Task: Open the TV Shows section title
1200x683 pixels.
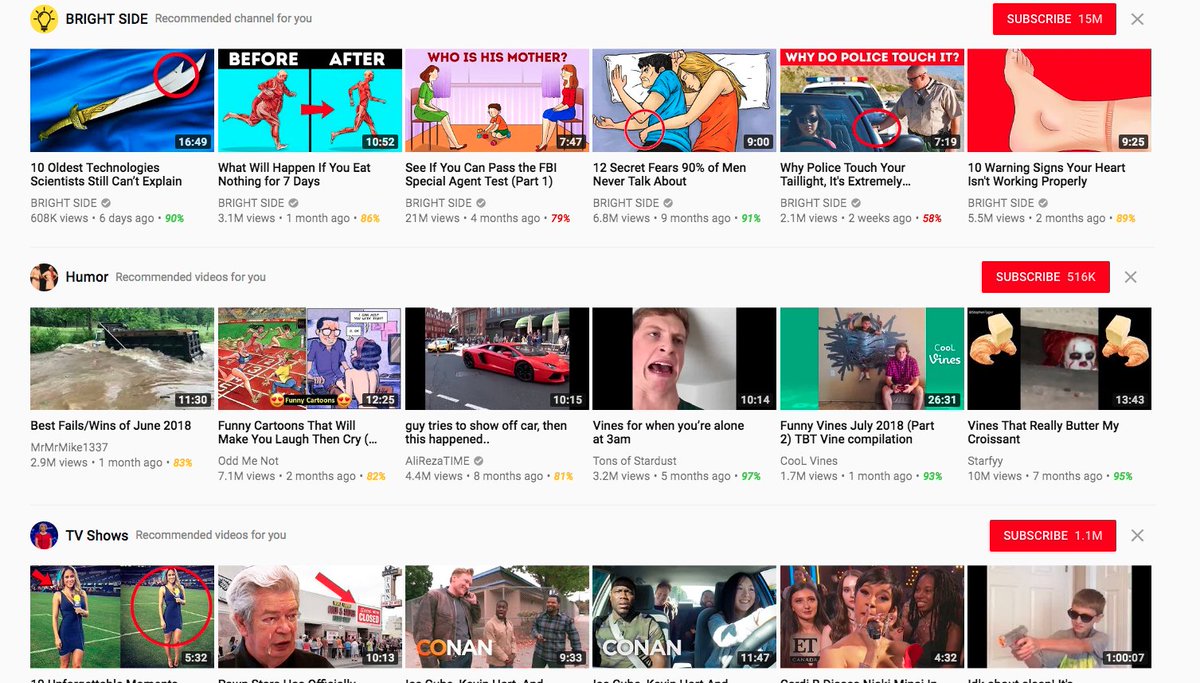Action: (97, 535)
